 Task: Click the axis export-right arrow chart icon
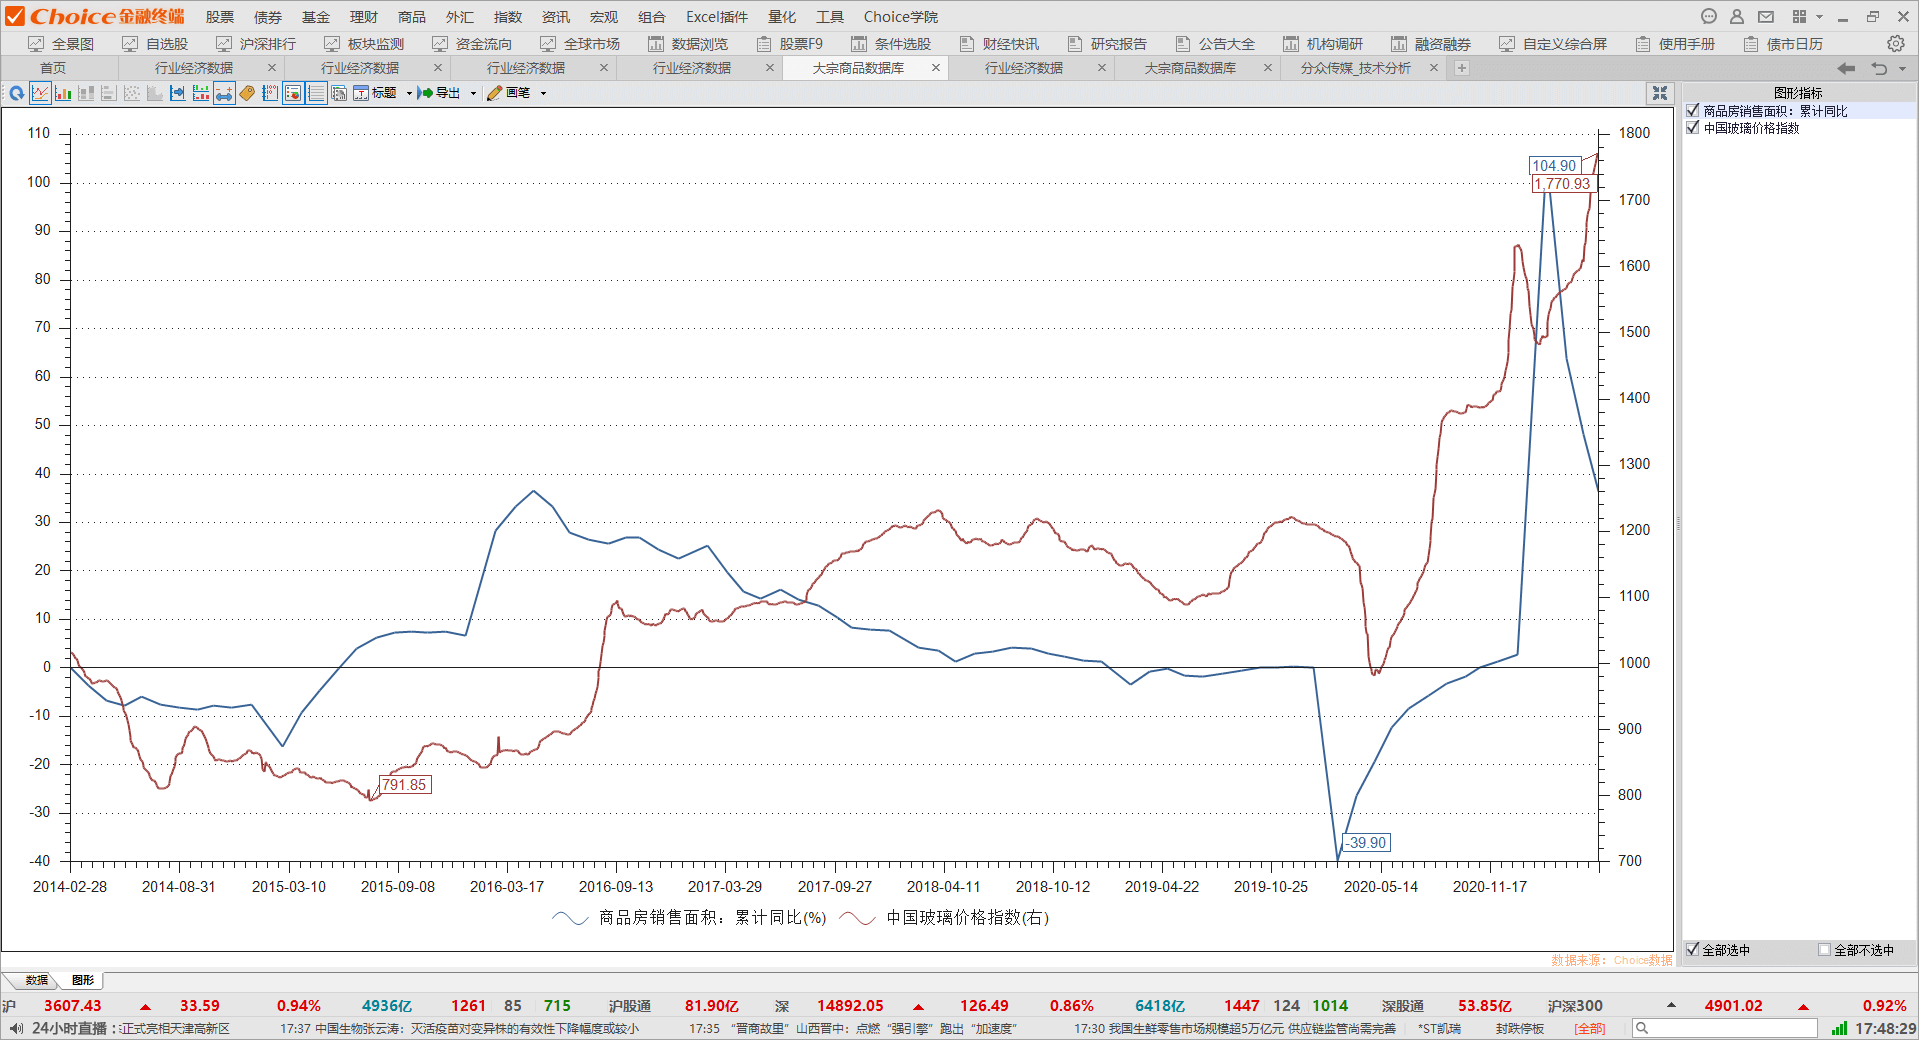pyautogui.click(x=178, y=93)
